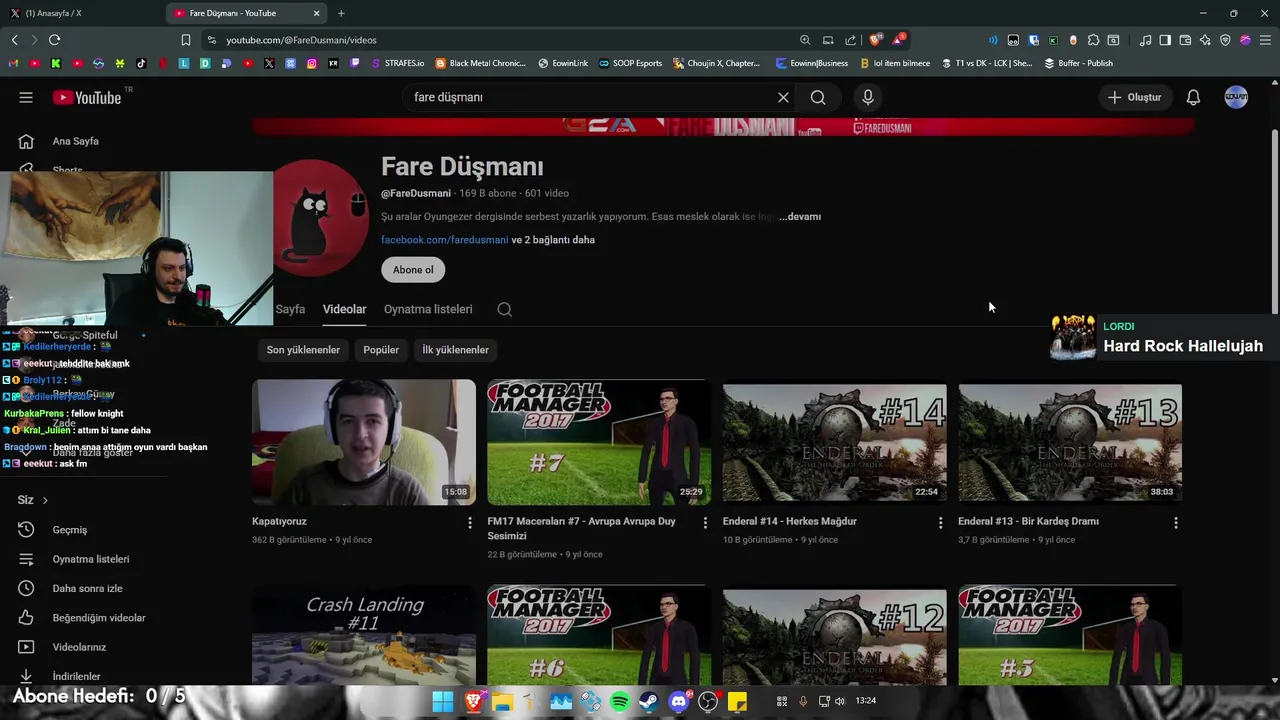Viewport: 1280px width, 720px height.
Task: Toggle the browser sidebar panel icon
Action: click(1165, 40)
